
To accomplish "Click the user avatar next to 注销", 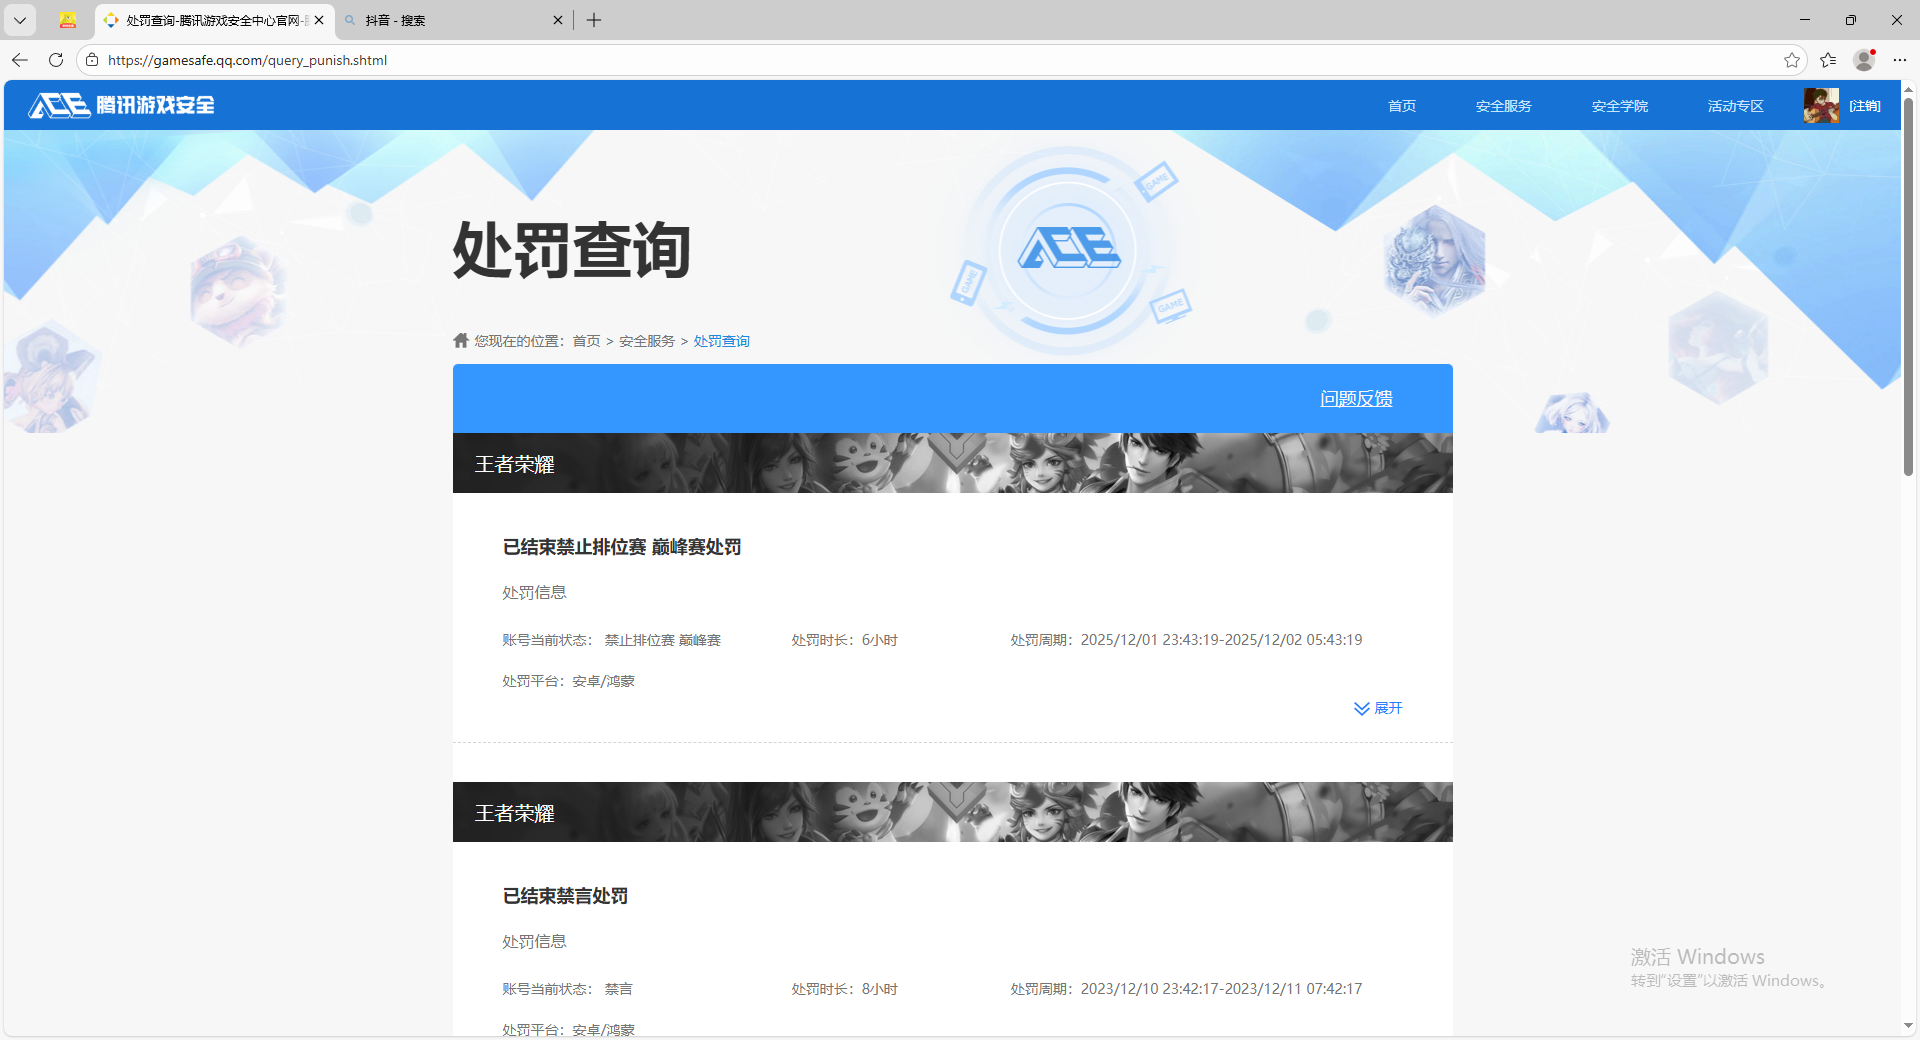I will tap(1820, 105).
